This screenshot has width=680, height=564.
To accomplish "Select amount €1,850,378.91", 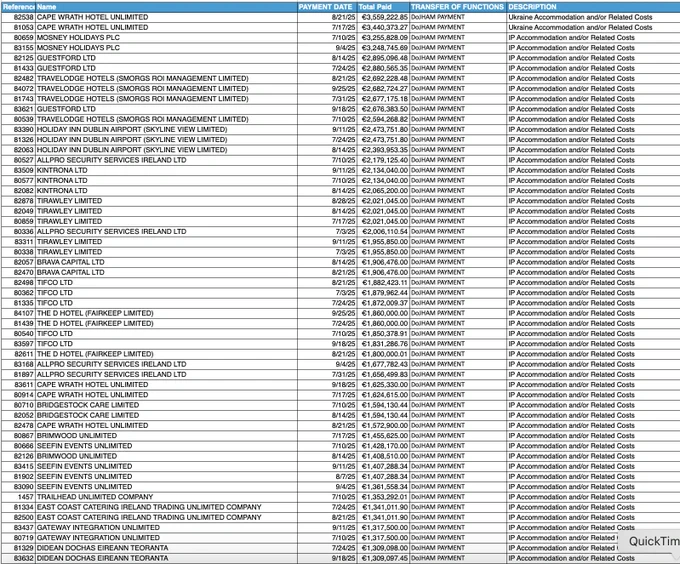I will [385, 333].
